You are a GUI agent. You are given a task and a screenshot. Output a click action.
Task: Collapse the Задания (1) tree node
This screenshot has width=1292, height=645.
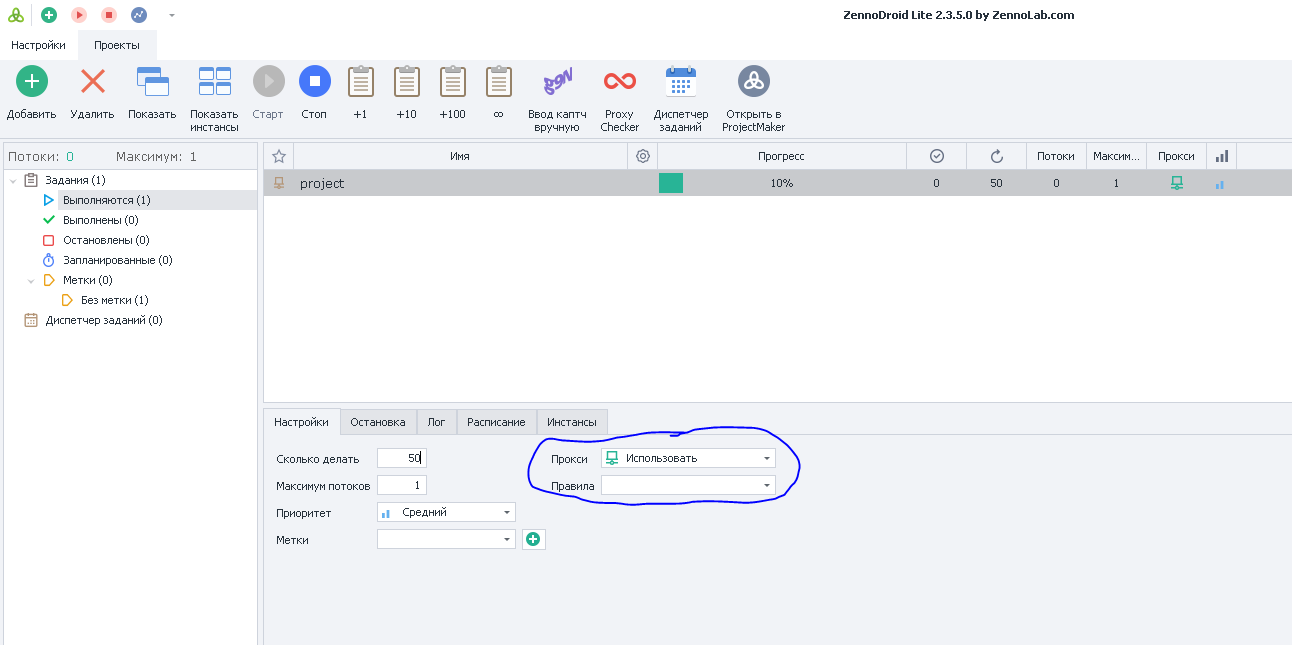coord(13,180)
